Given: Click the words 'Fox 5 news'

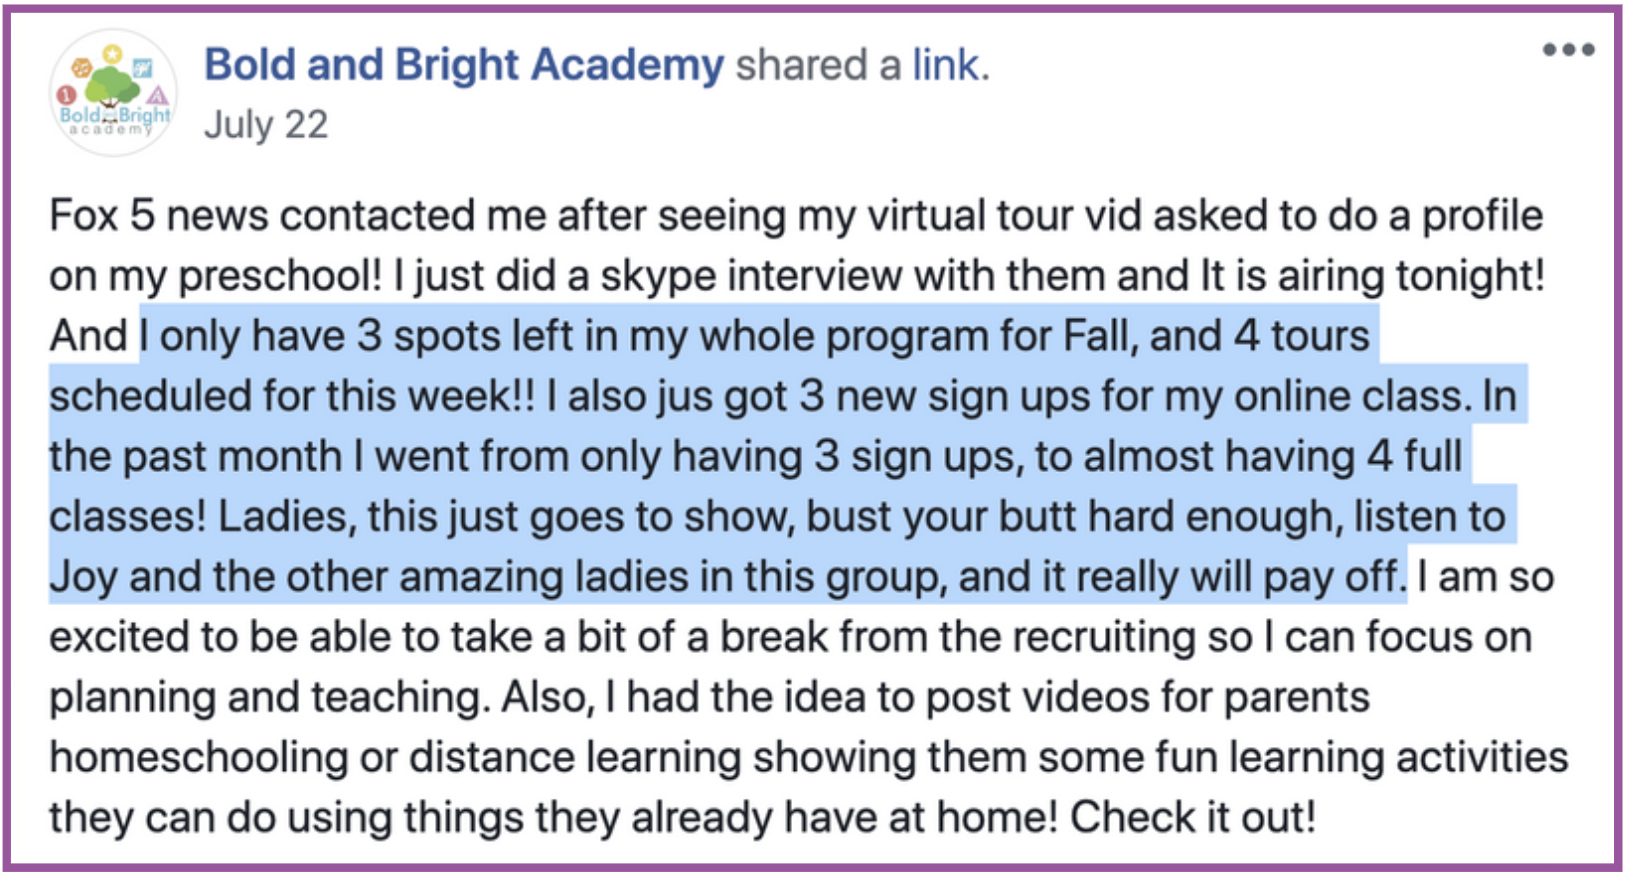Looking at the screenshot, I should [x=158, y=215].
